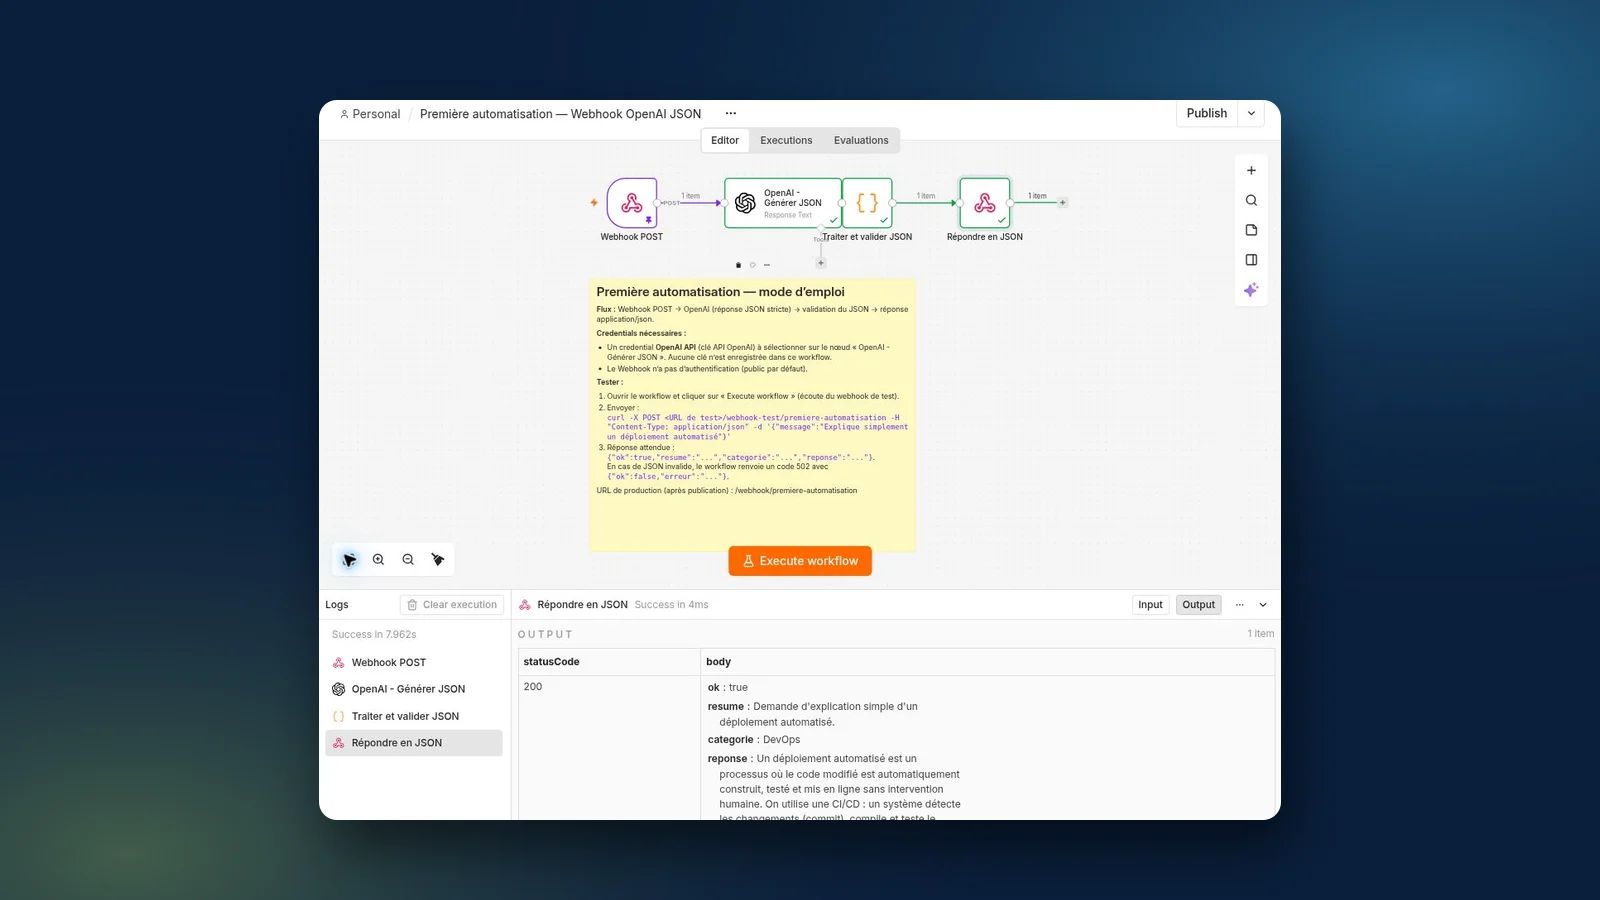The image size is (1600, 900).
Task: Change sticky note color via palette icon
Action: tap(753, 265)
